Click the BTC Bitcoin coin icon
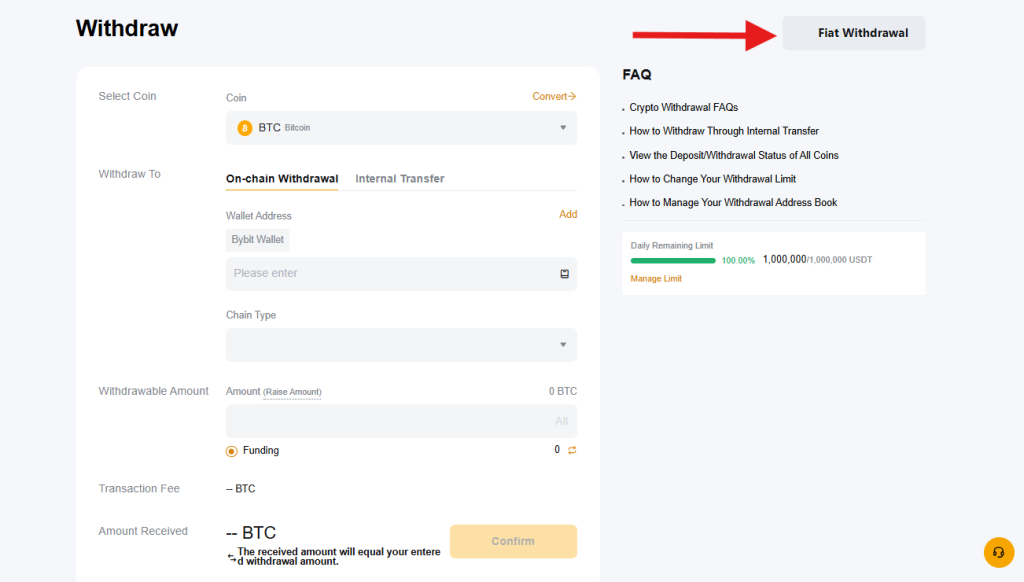The width and height of the screenshot is (1024, 582). 243,128
